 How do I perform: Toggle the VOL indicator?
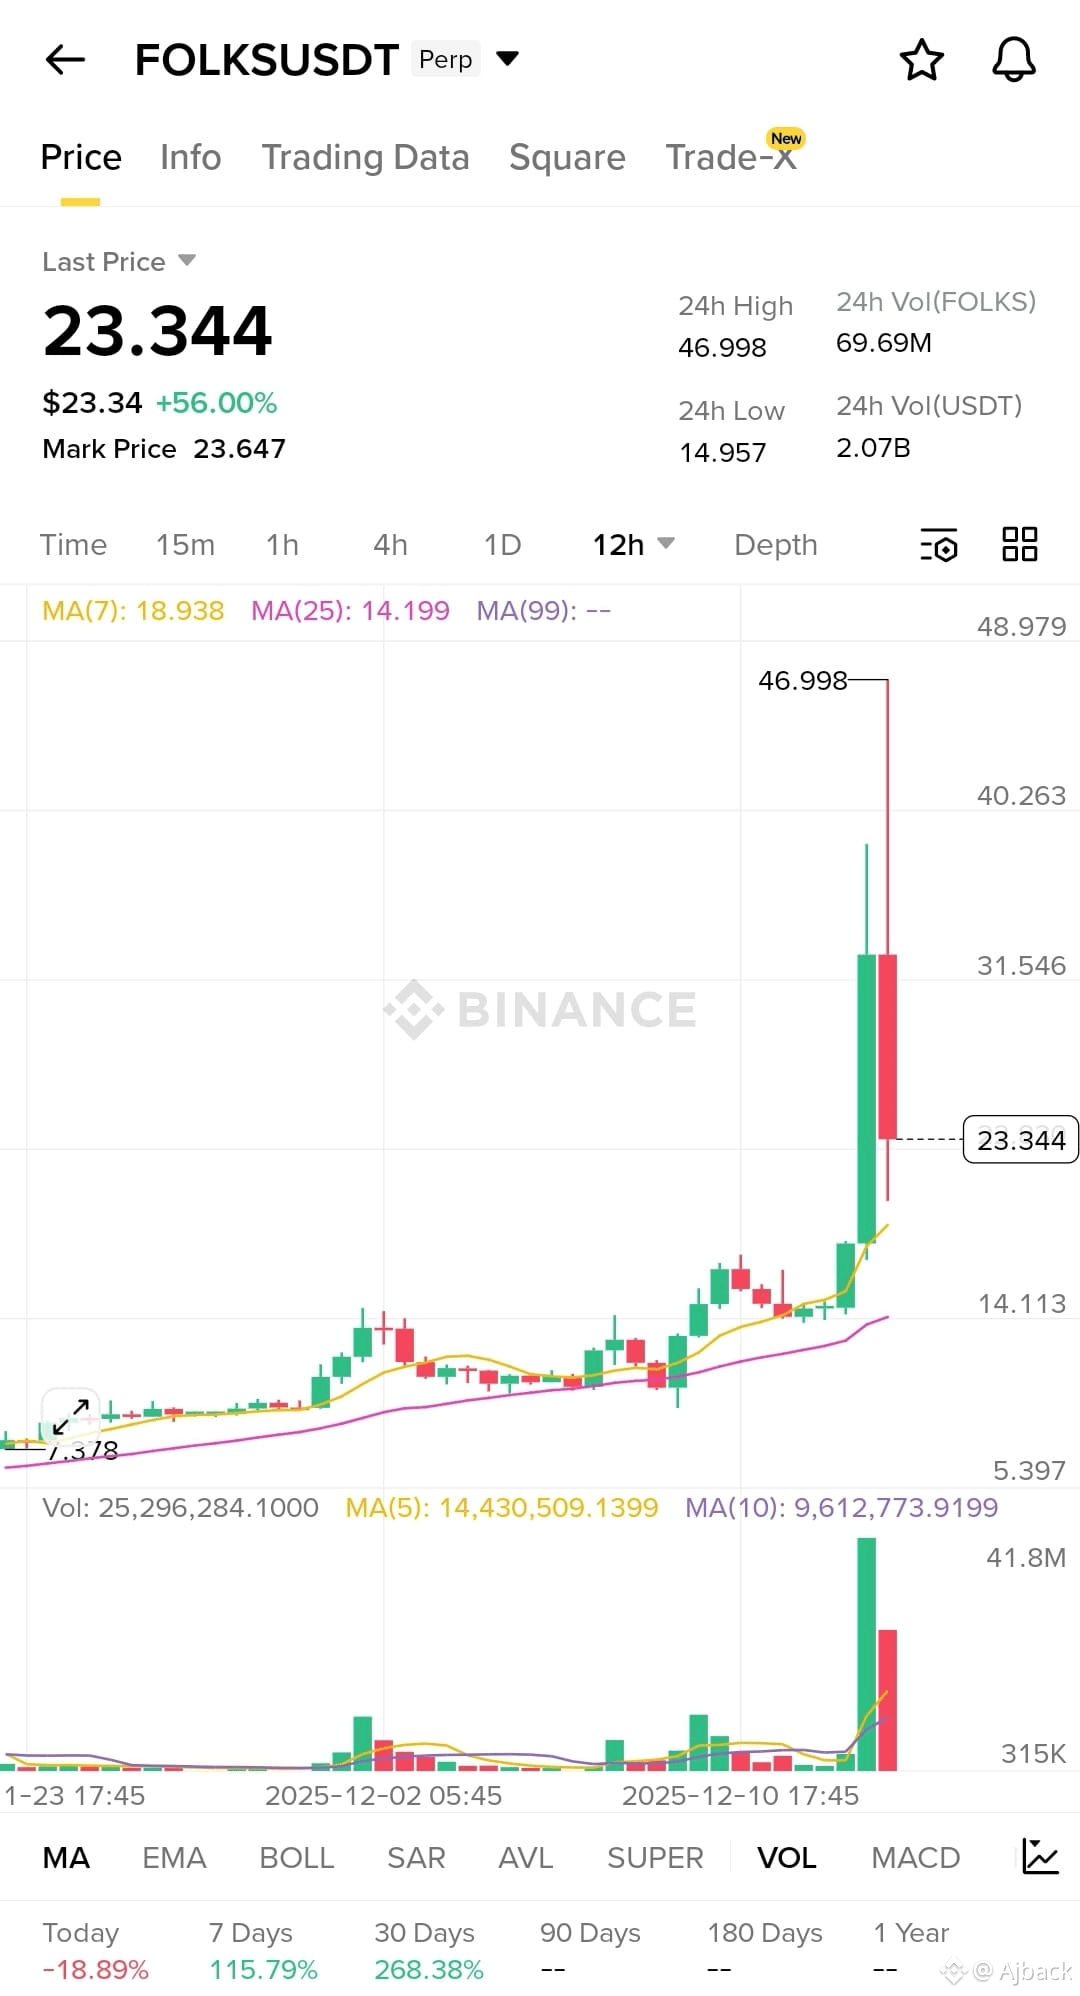786,1858
